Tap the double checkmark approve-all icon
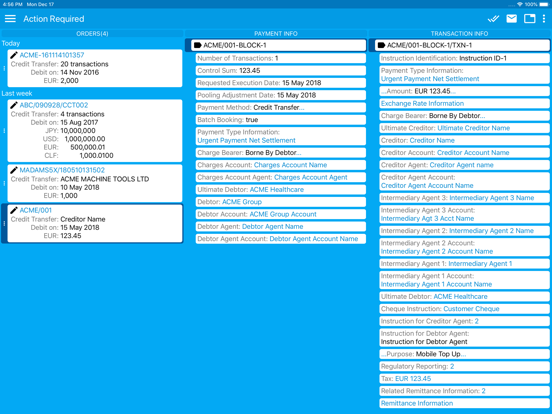The image size is (552, 414). point(494,19)
